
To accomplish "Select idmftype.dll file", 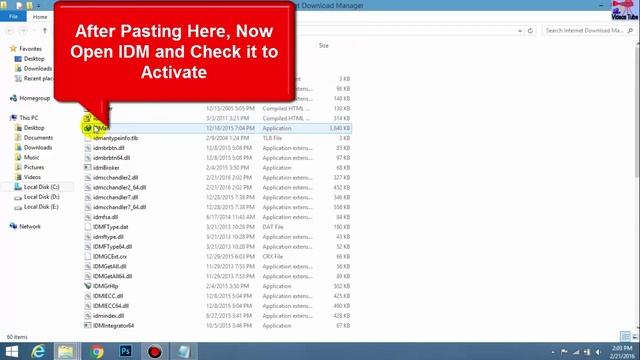I will pyautogui.click(x=108, y=237).
